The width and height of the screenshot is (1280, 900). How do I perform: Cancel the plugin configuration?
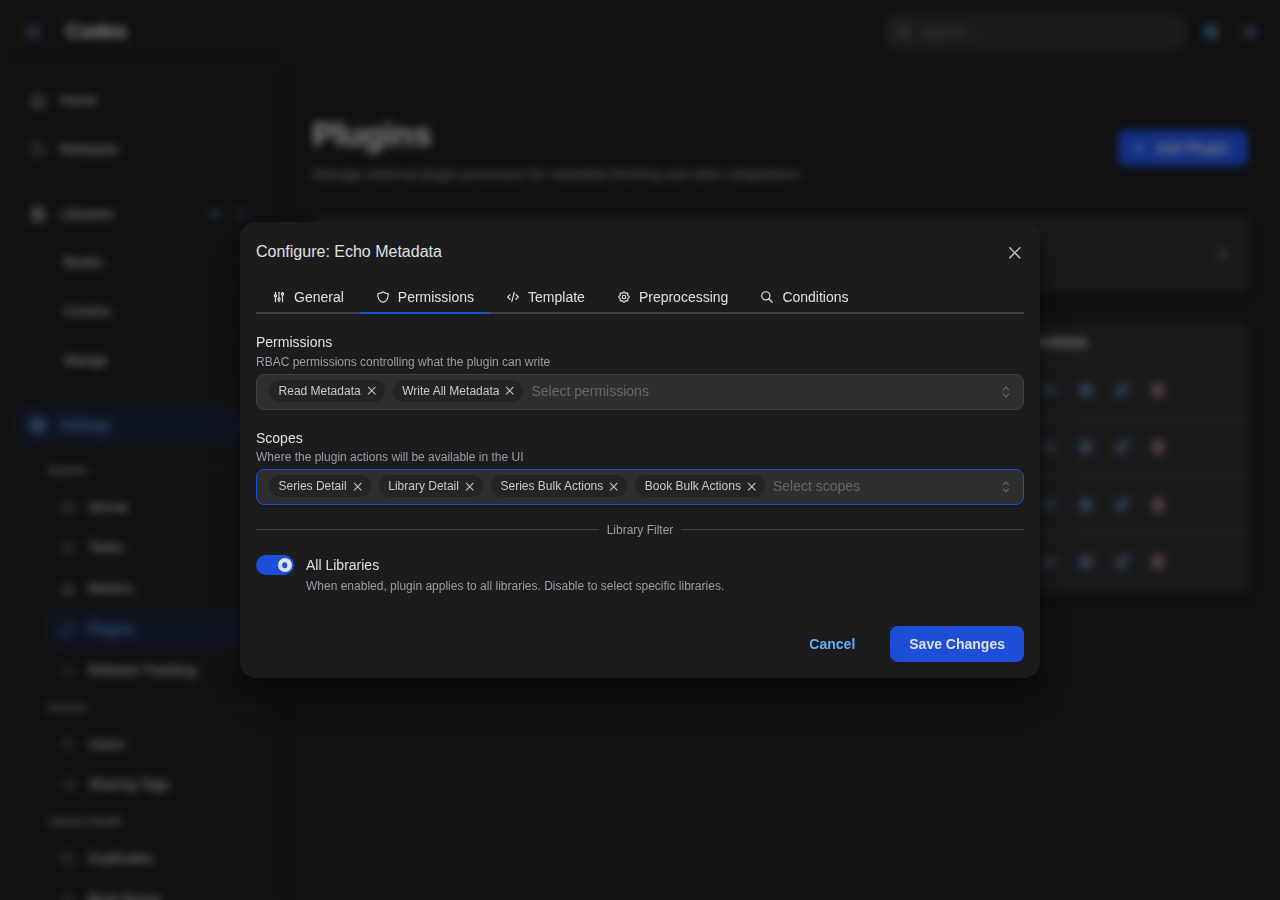[832, 644]
